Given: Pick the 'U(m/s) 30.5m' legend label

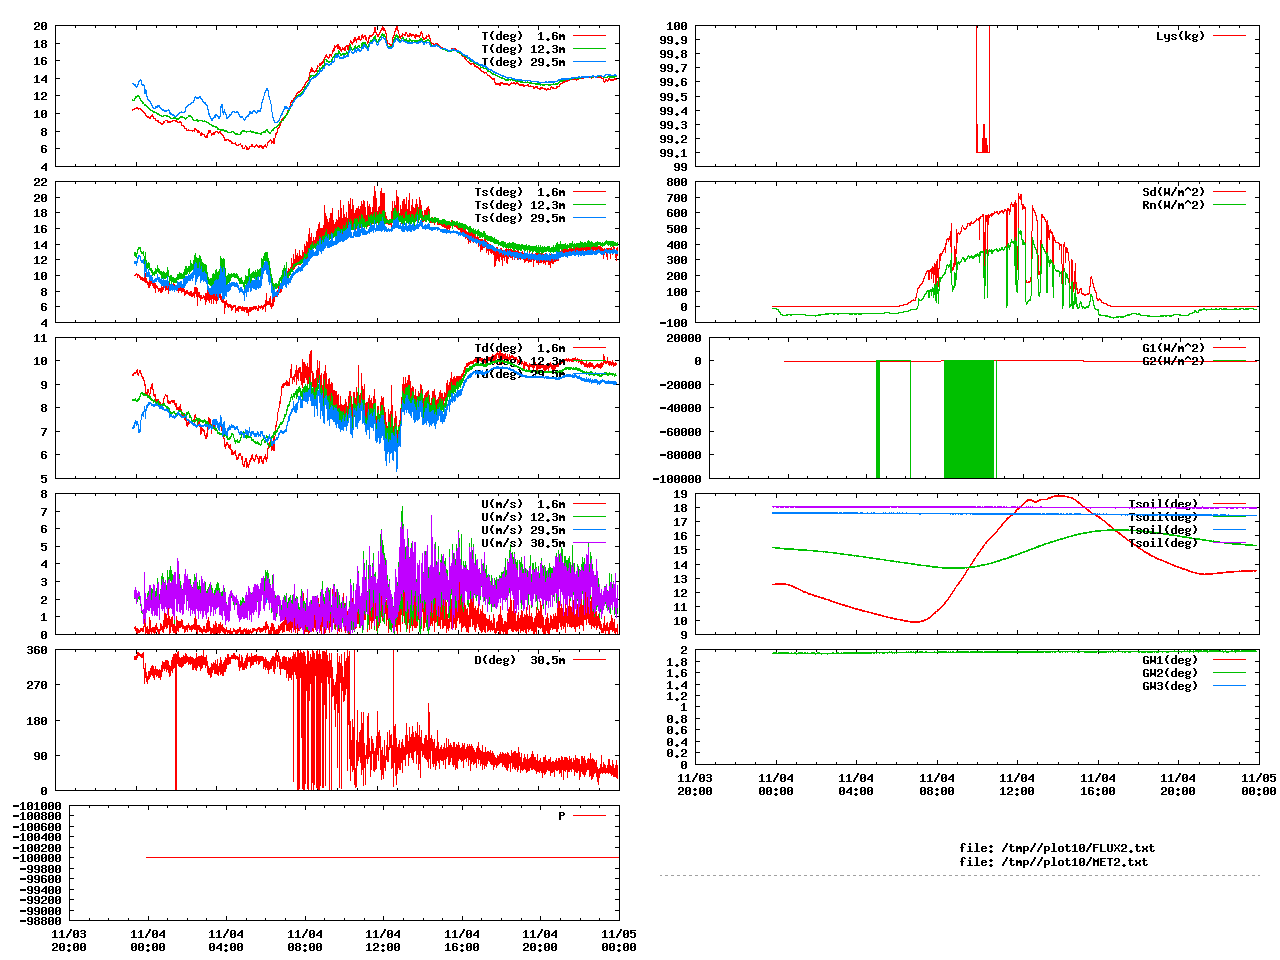Looking at the screenshot, I should (523, 543).
